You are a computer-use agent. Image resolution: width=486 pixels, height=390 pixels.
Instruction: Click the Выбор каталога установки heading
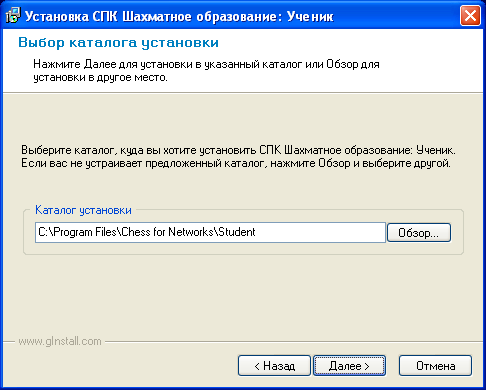[x=118, y=43]
